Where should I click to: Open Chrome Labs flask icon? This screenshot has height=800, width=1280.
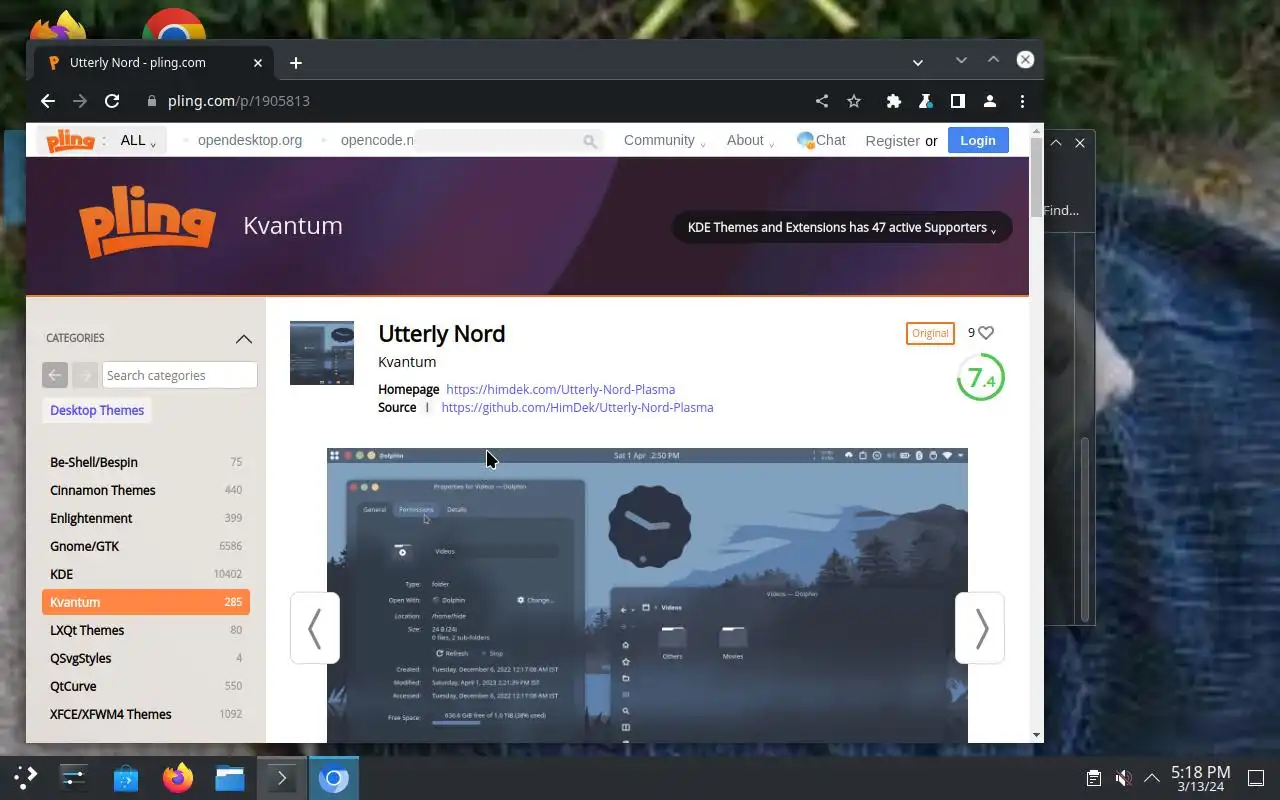[x=926, y=101]
